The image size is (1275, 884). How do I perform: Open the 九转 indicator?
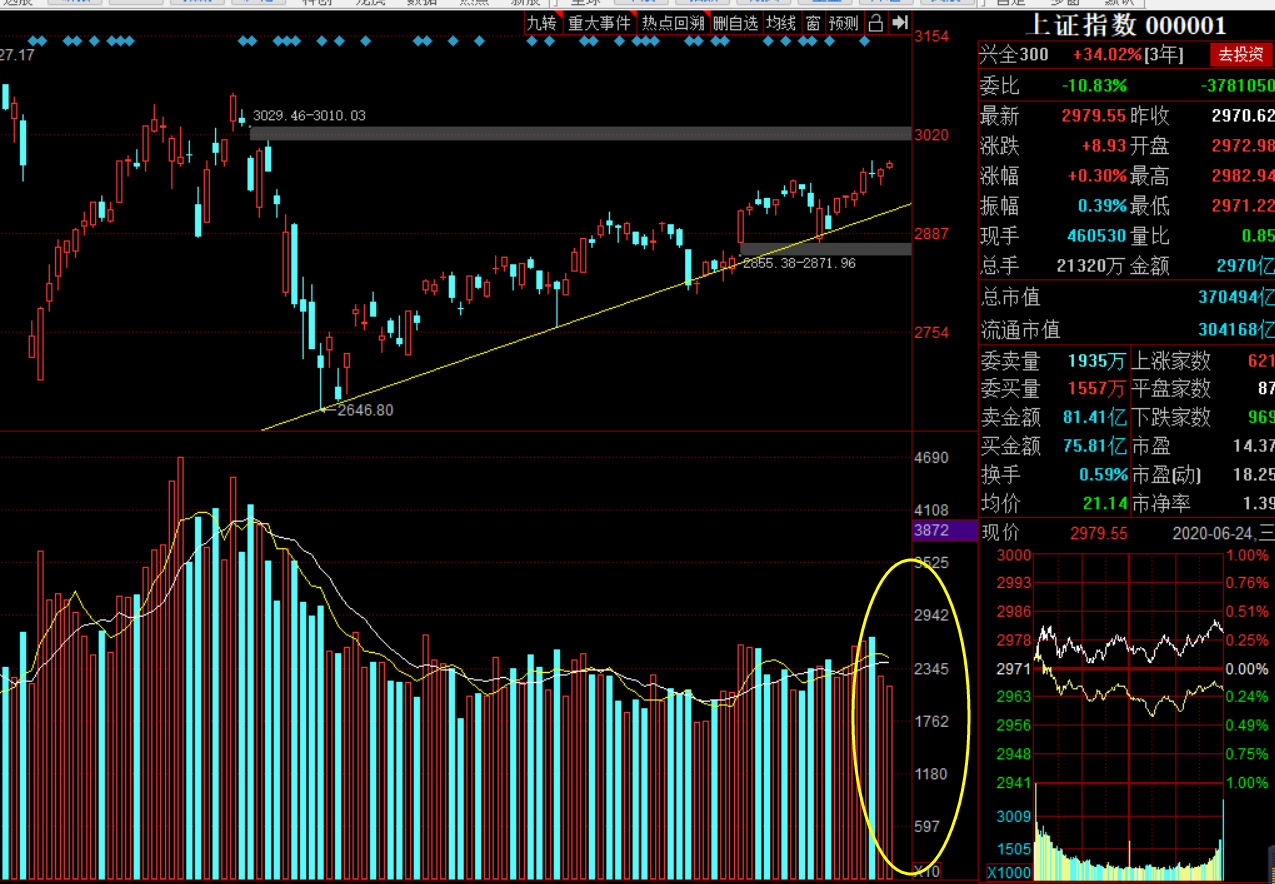[x=543, y=22]
